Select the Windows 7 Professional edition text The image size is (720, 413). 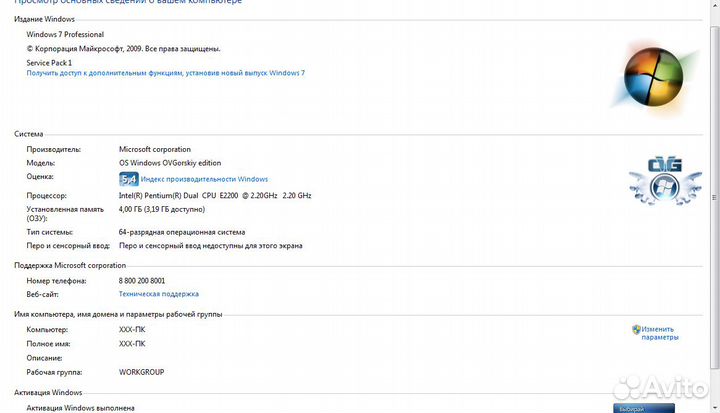65,34
